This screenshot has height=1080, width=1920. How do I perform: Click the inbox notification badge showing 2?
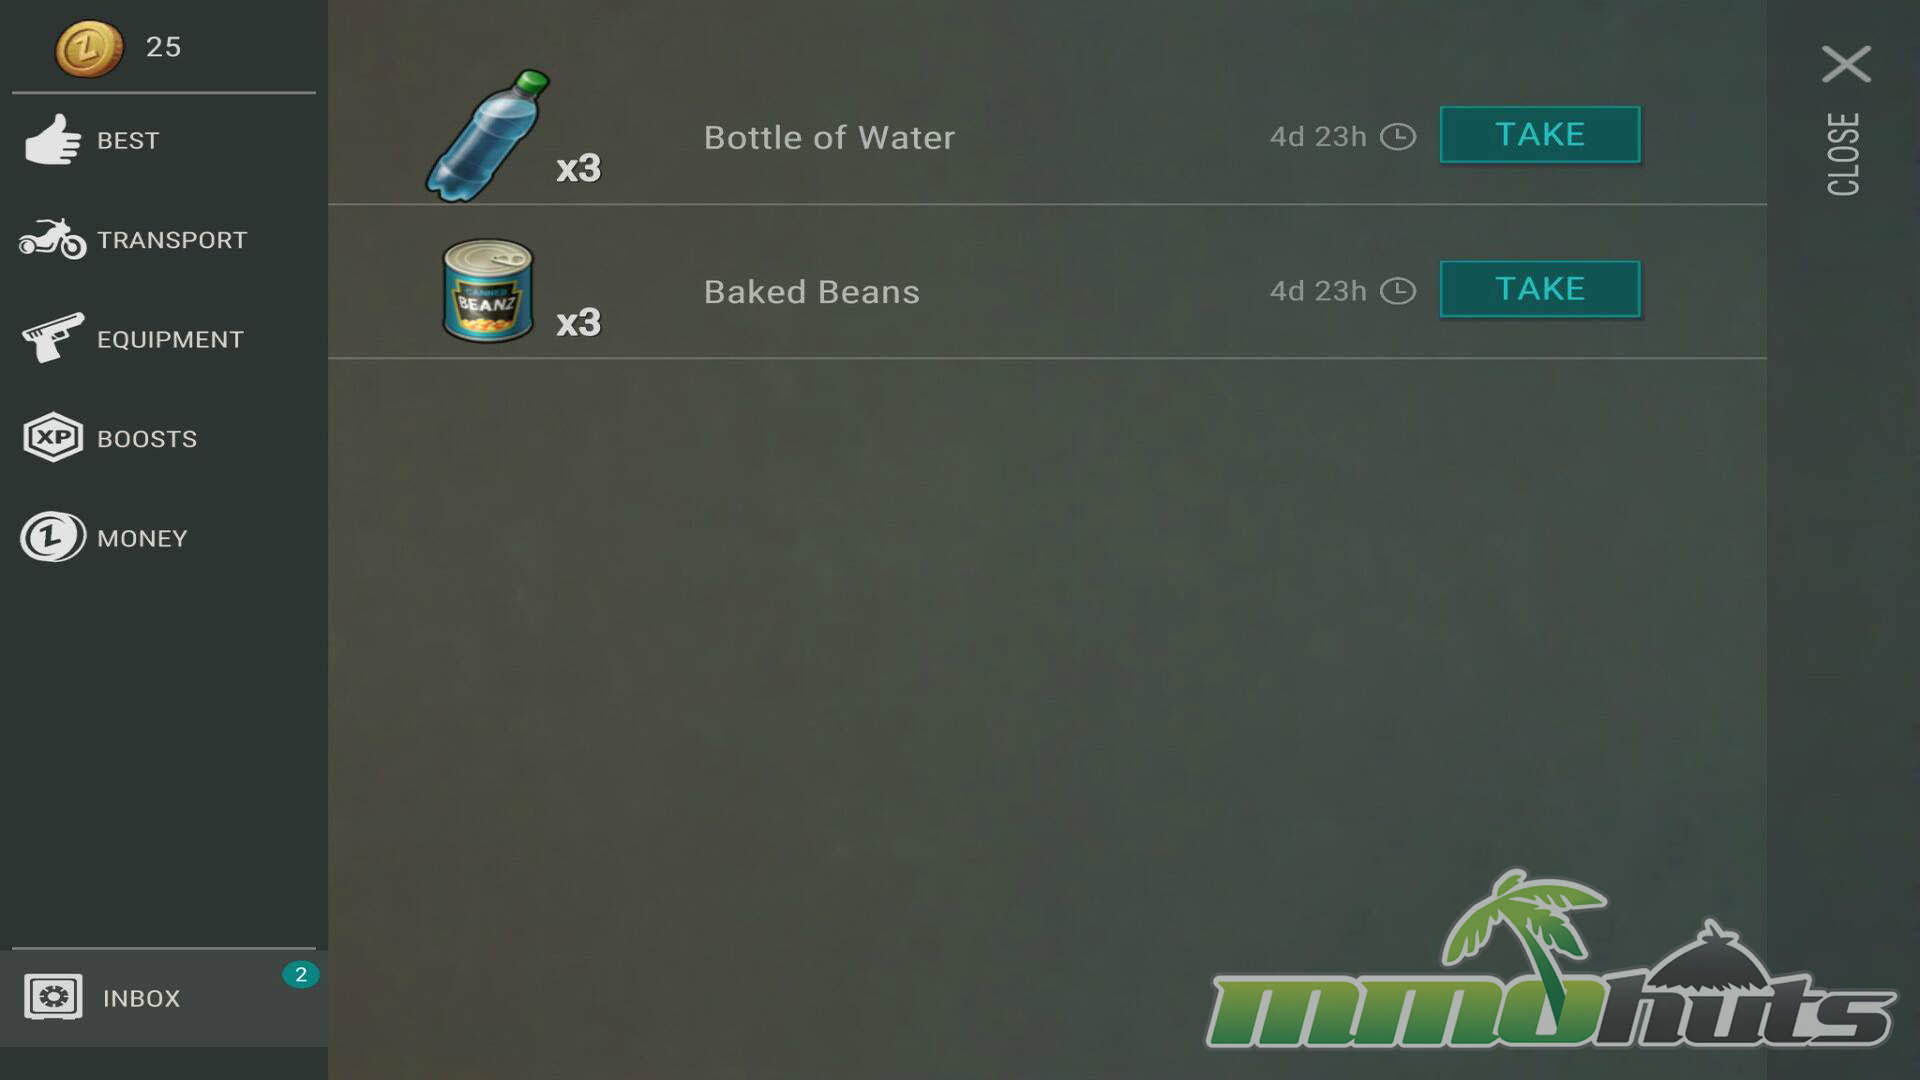(300, 975)
